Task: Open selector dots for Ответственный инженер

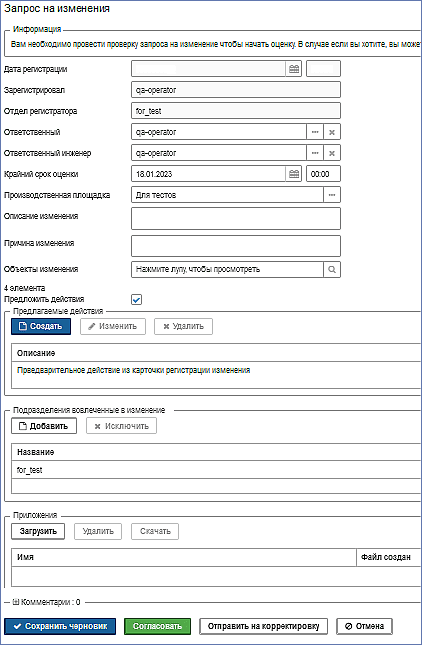Action: click(315, 153)
